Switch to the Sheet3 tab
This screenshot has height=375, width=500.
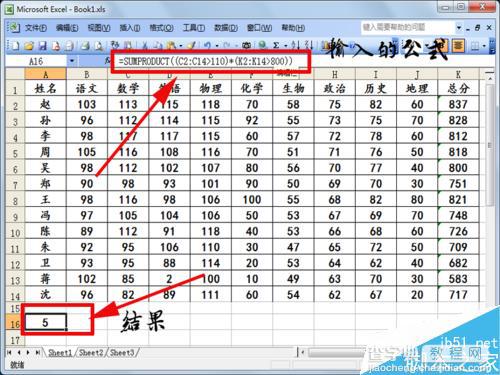pyautogui.click(x=122, y=353)
